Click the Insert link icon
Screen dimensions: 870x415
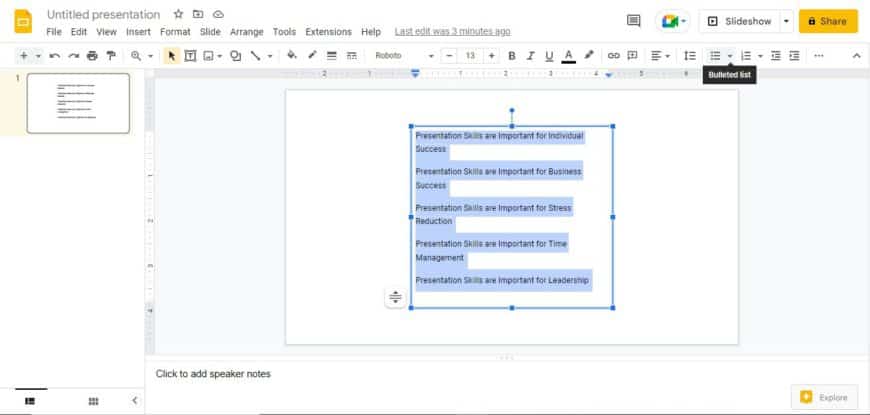pyautogui.click(x=614, y=56)
